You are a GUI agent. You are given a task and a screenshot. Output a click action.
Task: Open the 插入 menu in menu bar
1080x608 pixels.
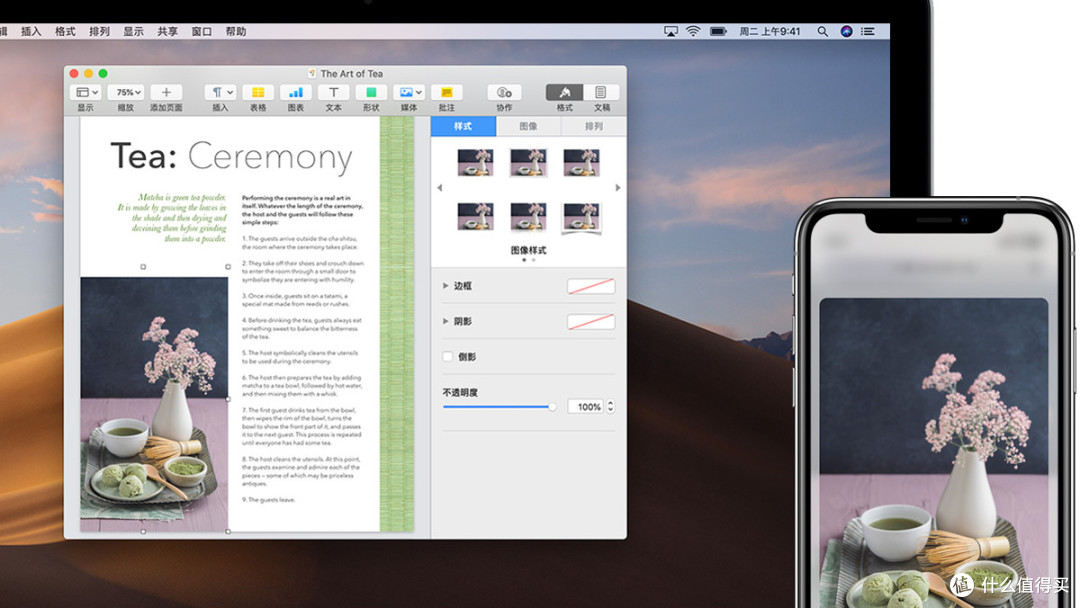click(x=31, y=32)
